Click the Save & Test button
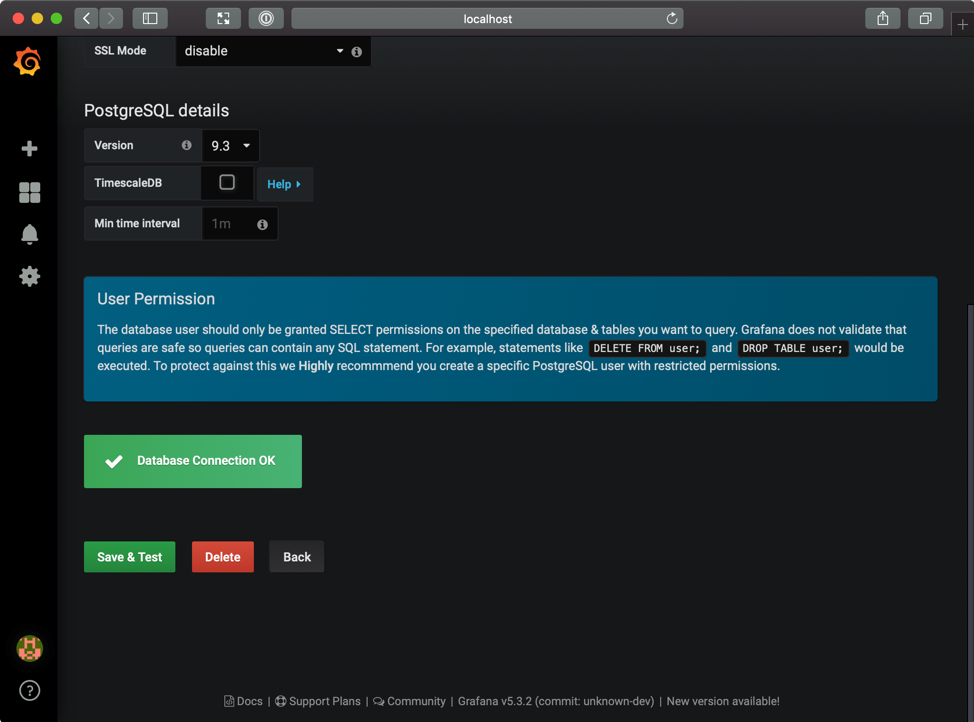The image size is (974, 722). click(130, 557)
